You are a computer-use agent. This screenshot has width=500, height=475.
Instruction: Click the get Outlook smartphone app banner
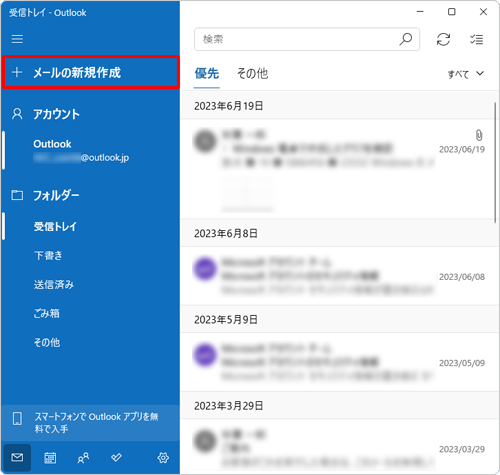coord(91,423)
